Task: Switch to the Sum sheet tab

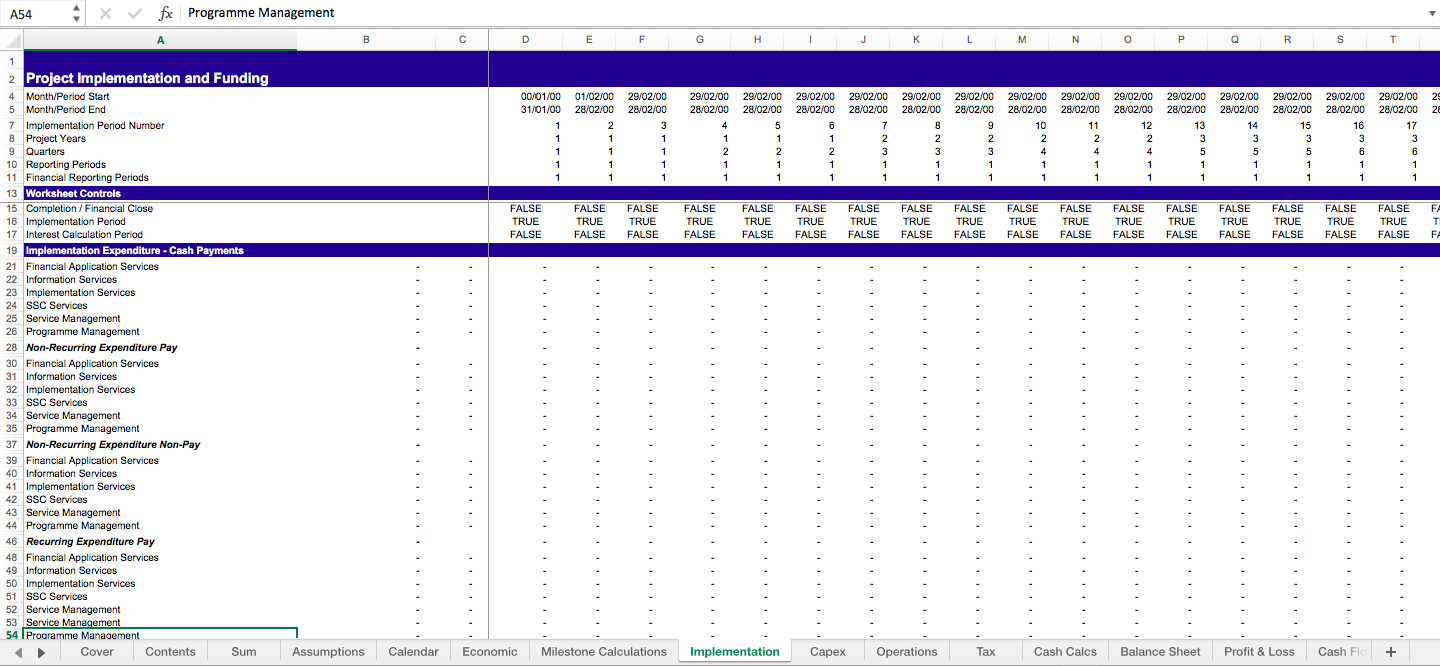Action: click(244, 652)
